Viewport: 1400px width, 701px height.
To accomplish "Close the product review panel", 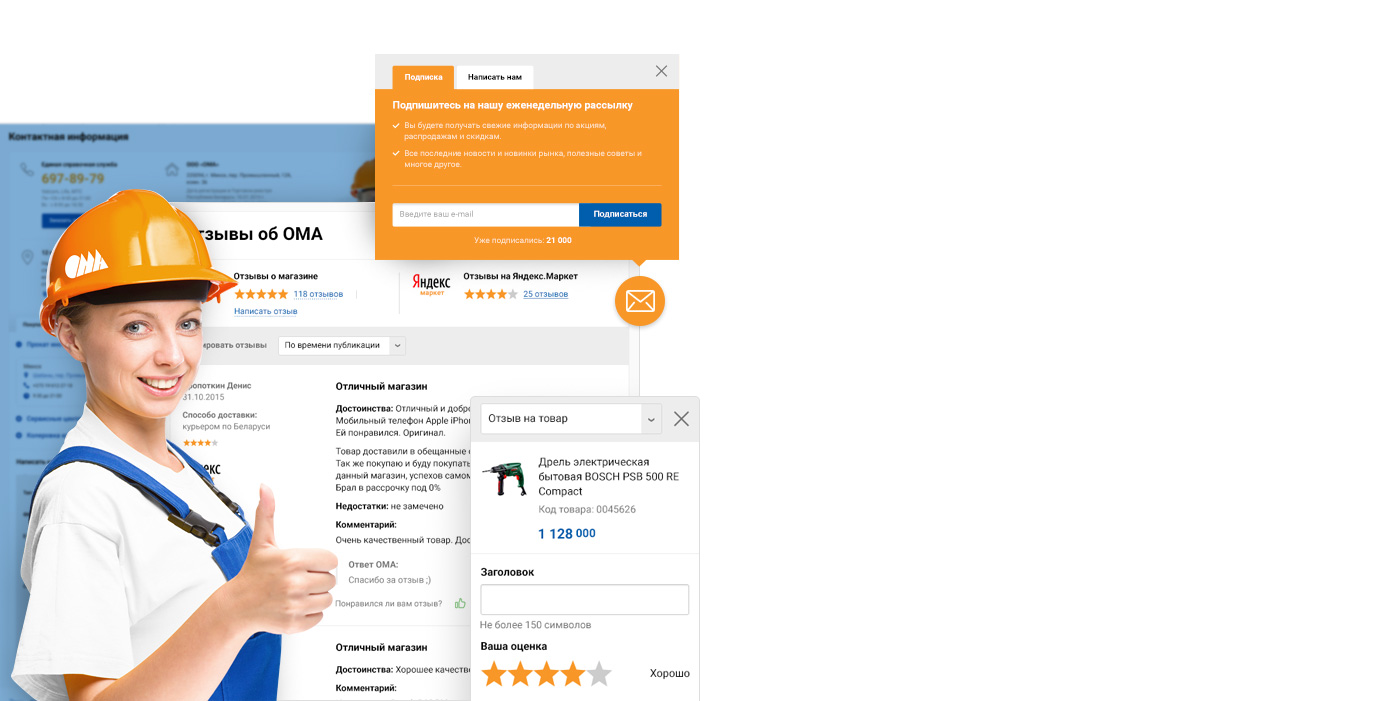I will point(681,419).
